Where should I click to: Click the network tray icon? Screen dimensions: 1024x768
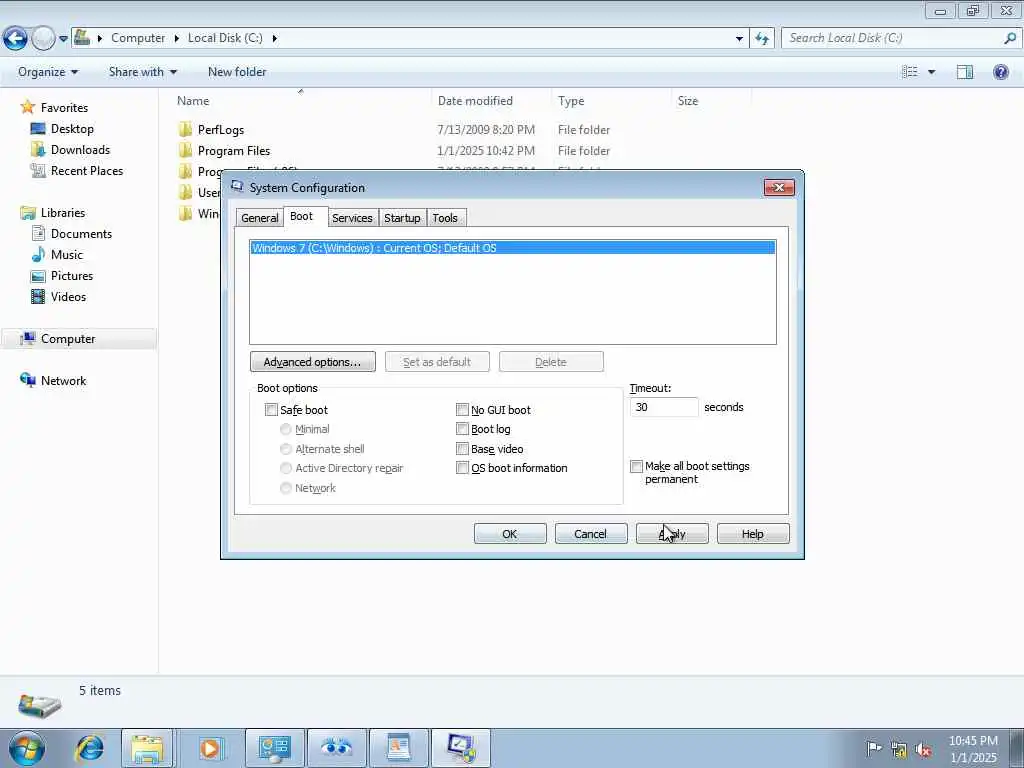[899, 749]
